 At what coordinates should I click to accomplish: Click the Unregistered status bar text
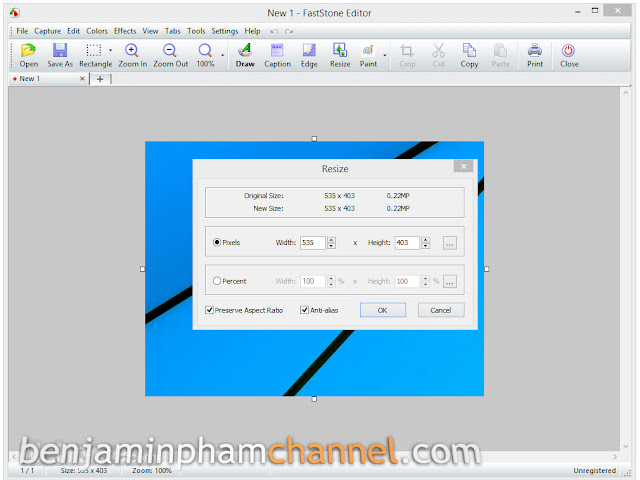click(x=594, y=471)
